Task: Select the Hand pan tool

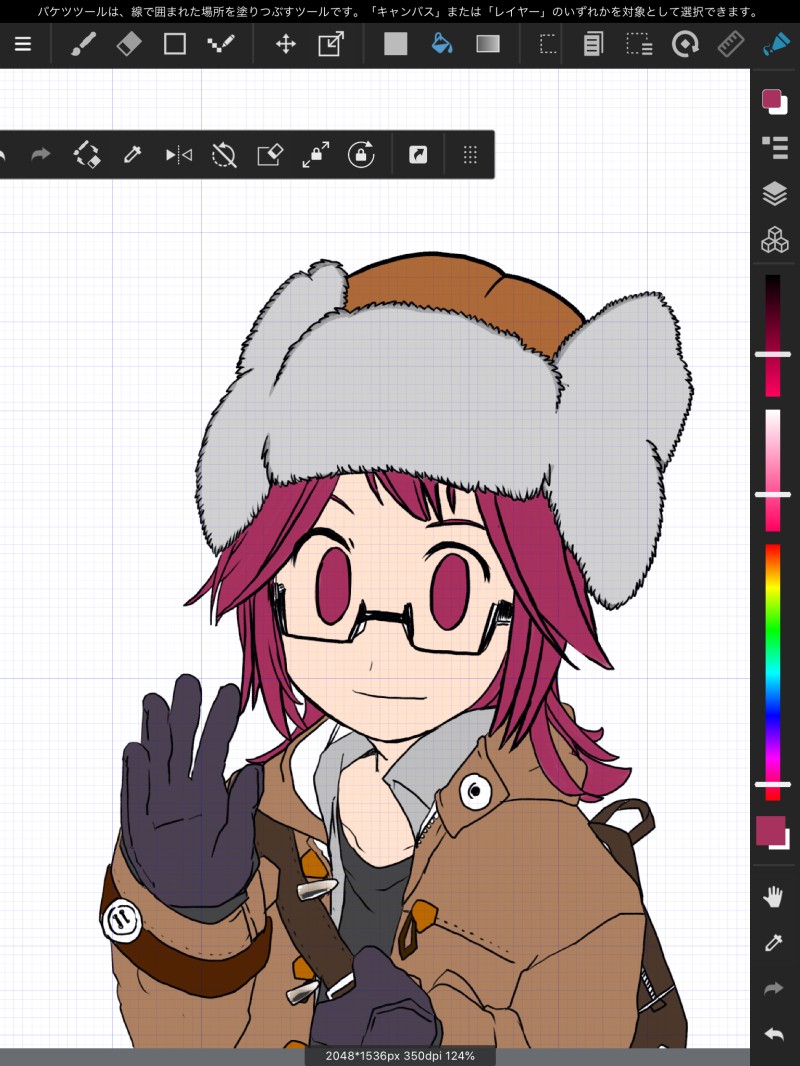Action: [x=773, y=897]
